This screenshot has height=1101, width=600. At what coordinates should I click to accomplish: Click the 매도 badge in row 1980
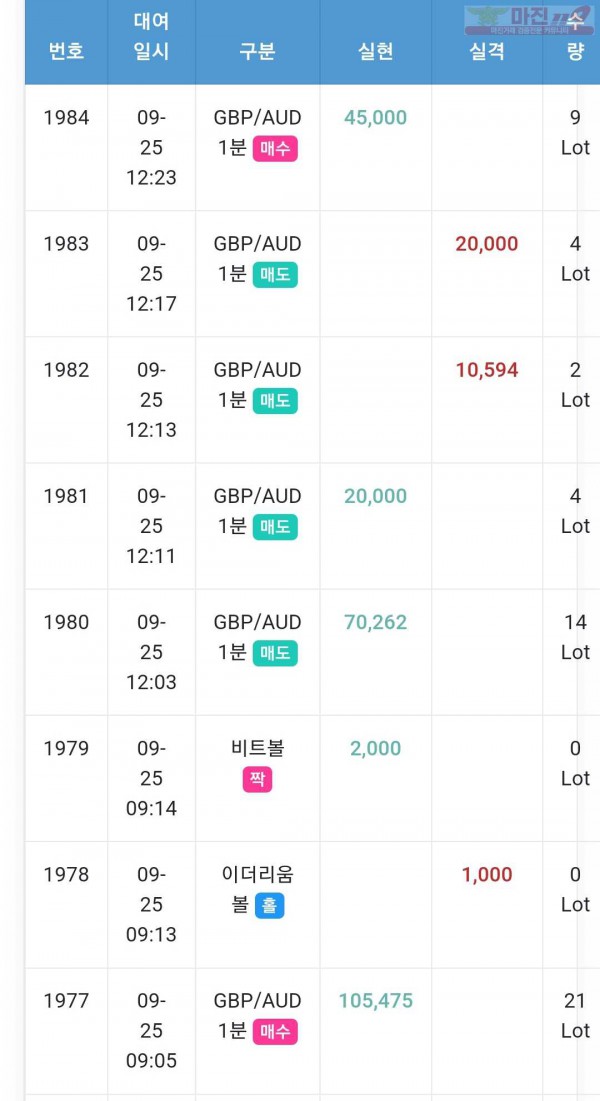[x=274, y=652]
